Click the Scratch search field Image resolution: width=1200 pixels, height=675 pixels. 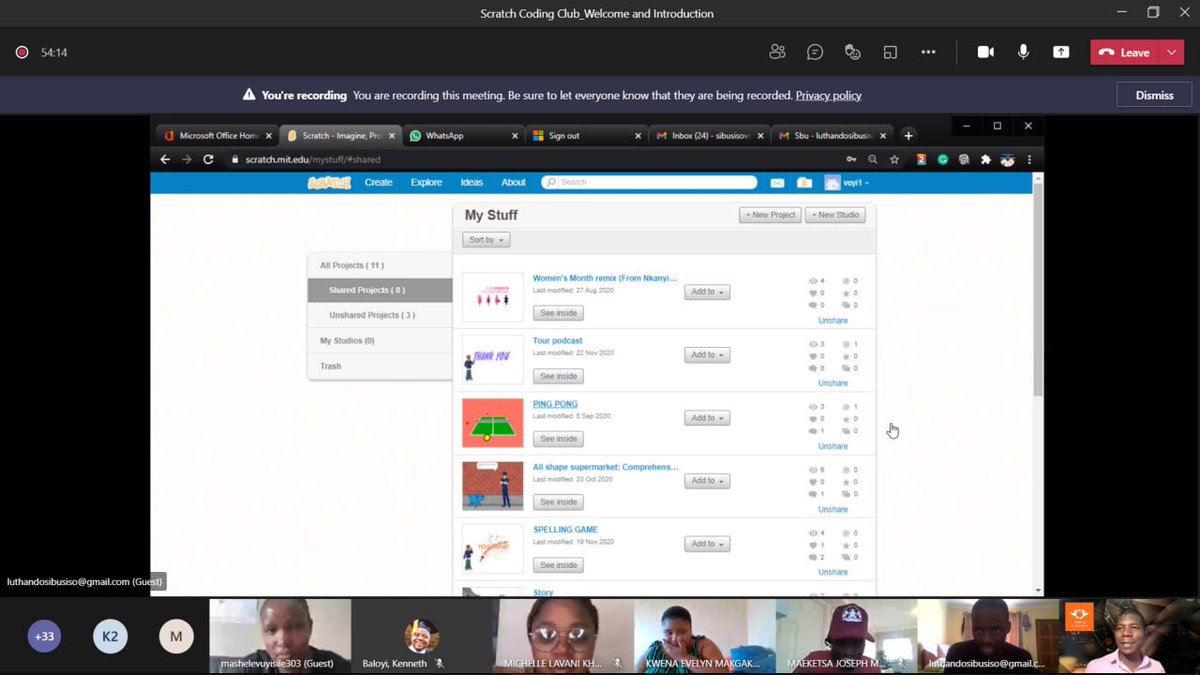point(649,182)
